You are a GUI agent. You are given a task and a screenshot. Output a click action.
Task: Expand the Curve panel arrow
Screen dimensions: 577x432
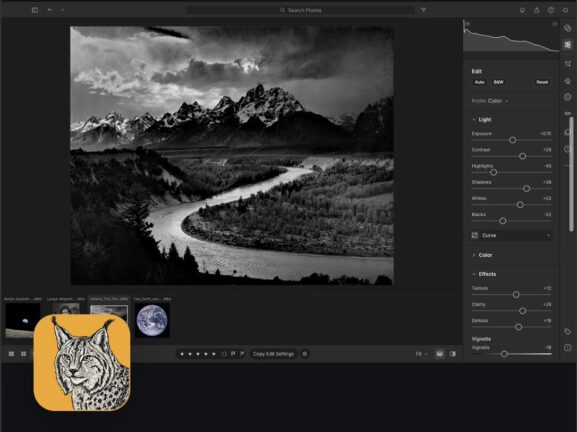(548, 236)
